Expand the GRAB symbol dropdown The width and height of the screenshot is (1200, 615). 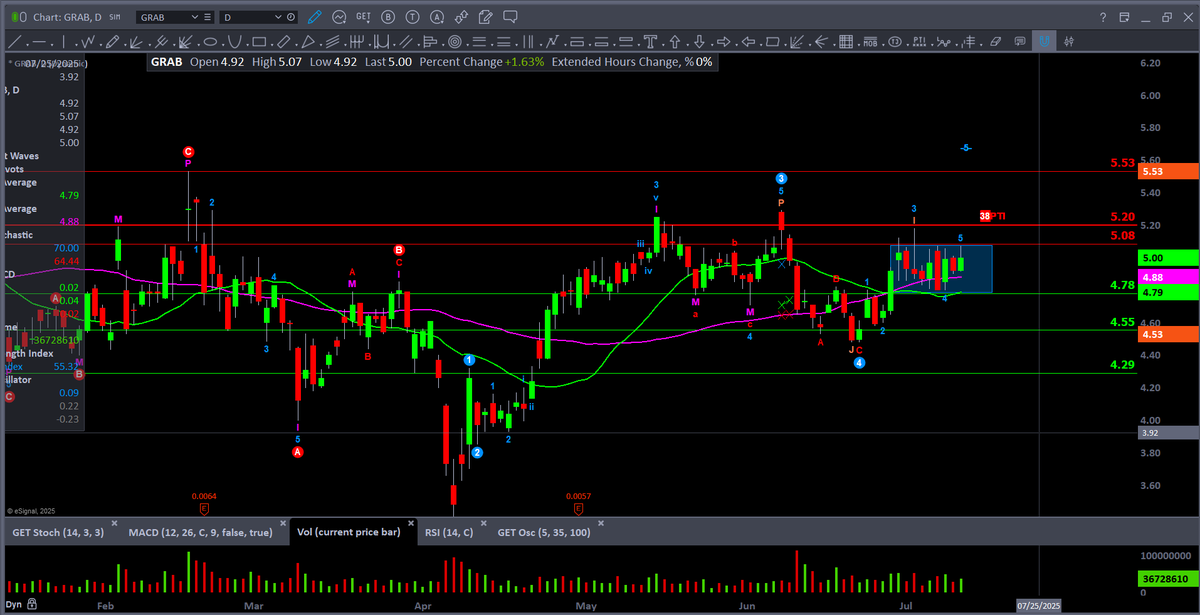(x=195, y=17)
